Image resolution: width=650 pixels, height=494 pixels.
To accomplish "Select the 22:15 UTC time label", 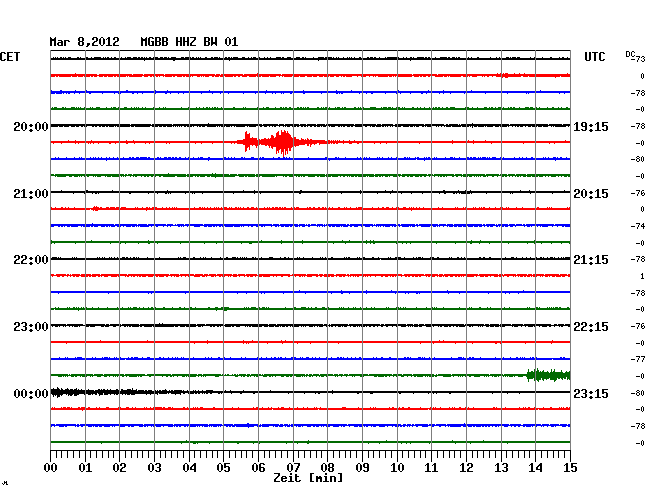I will (x=591, y=327).
